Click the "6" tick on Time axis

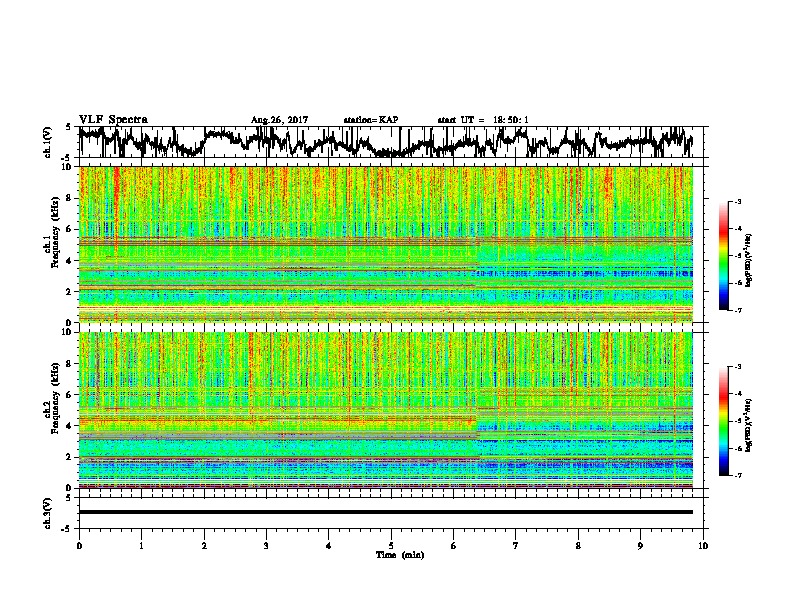point(453,546)
